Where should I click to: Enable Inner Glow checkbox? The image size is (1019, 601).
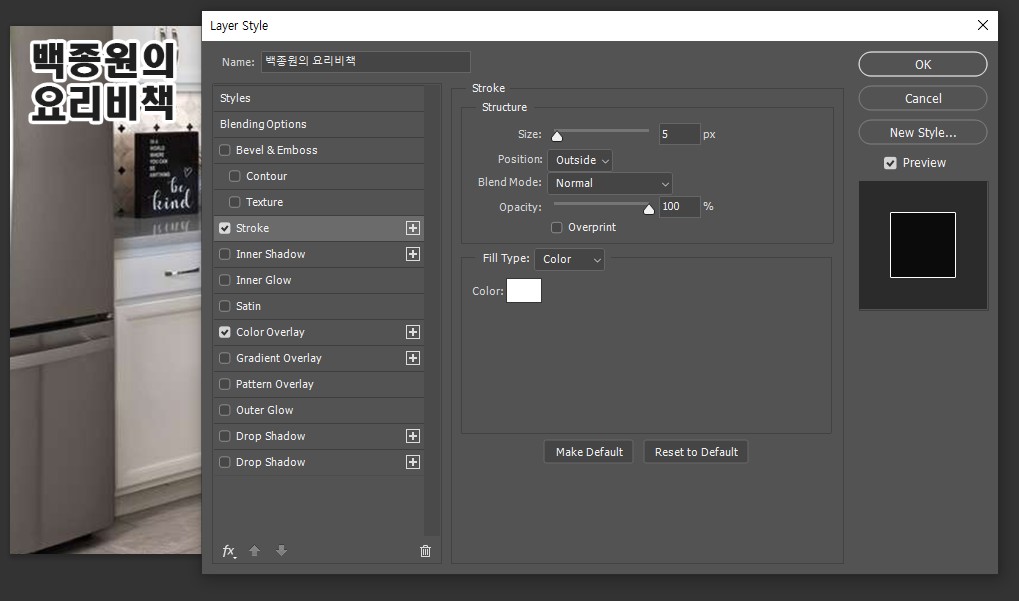pos(225,280)
